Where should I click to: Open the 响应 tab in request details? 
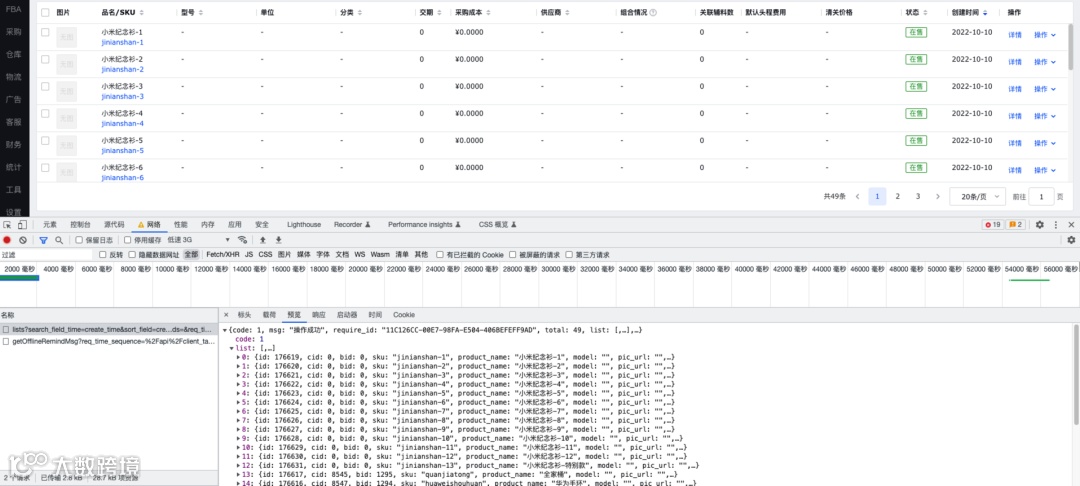coord(318,315)
